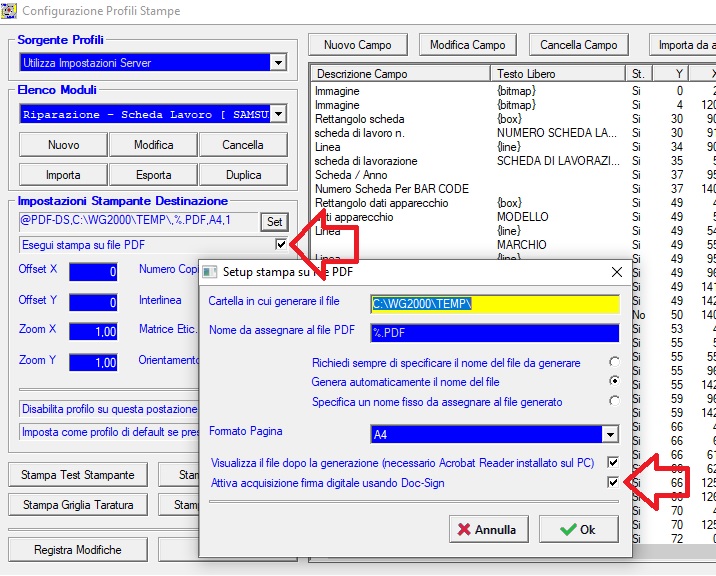Select Richiedi sempre di specificare il nome option
716x576 pixels.
coord(613,361)
